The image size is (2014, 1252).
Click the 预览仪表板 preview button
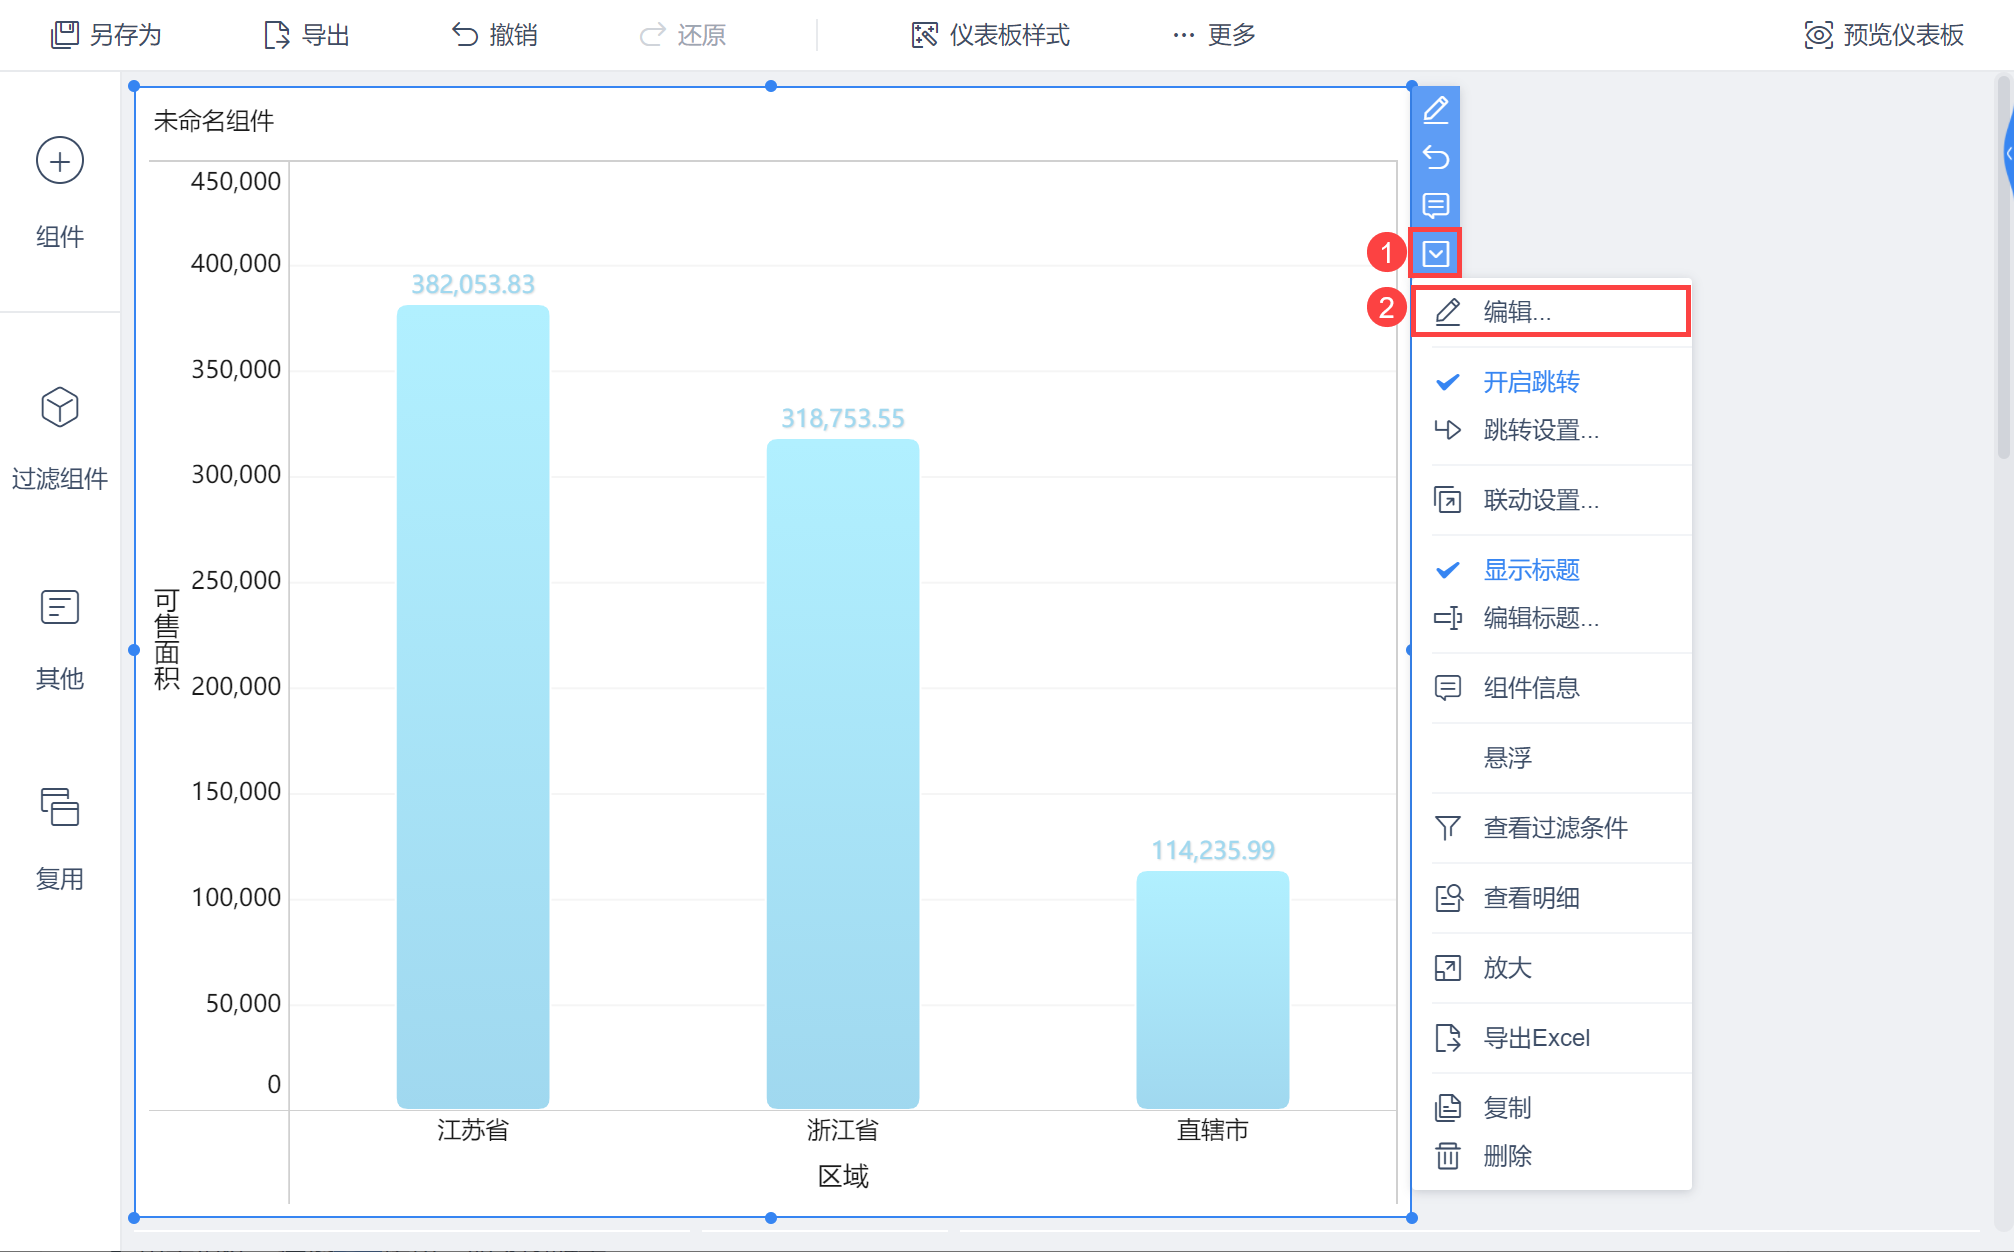pos(1884,35)
